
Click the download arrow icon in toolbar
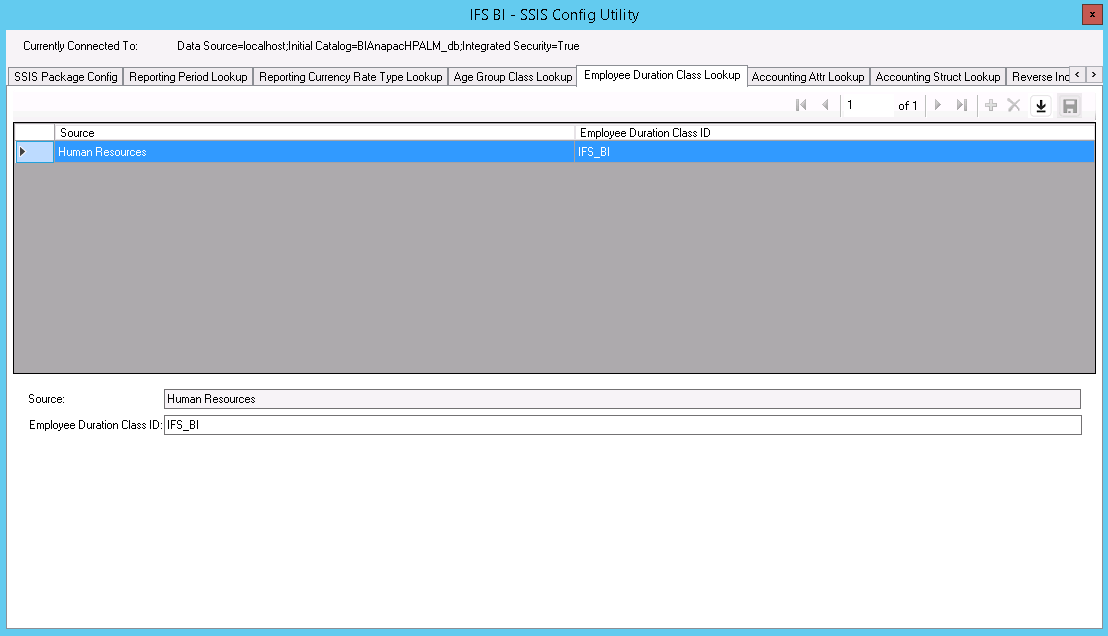tap(1041, 106)
